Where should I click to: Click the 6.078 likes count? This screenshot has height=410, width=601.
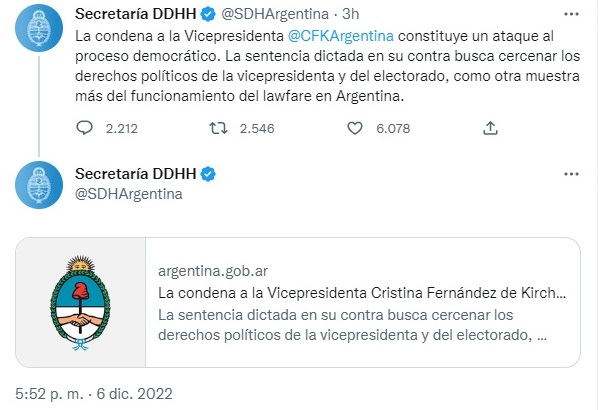tap(393, 128)
